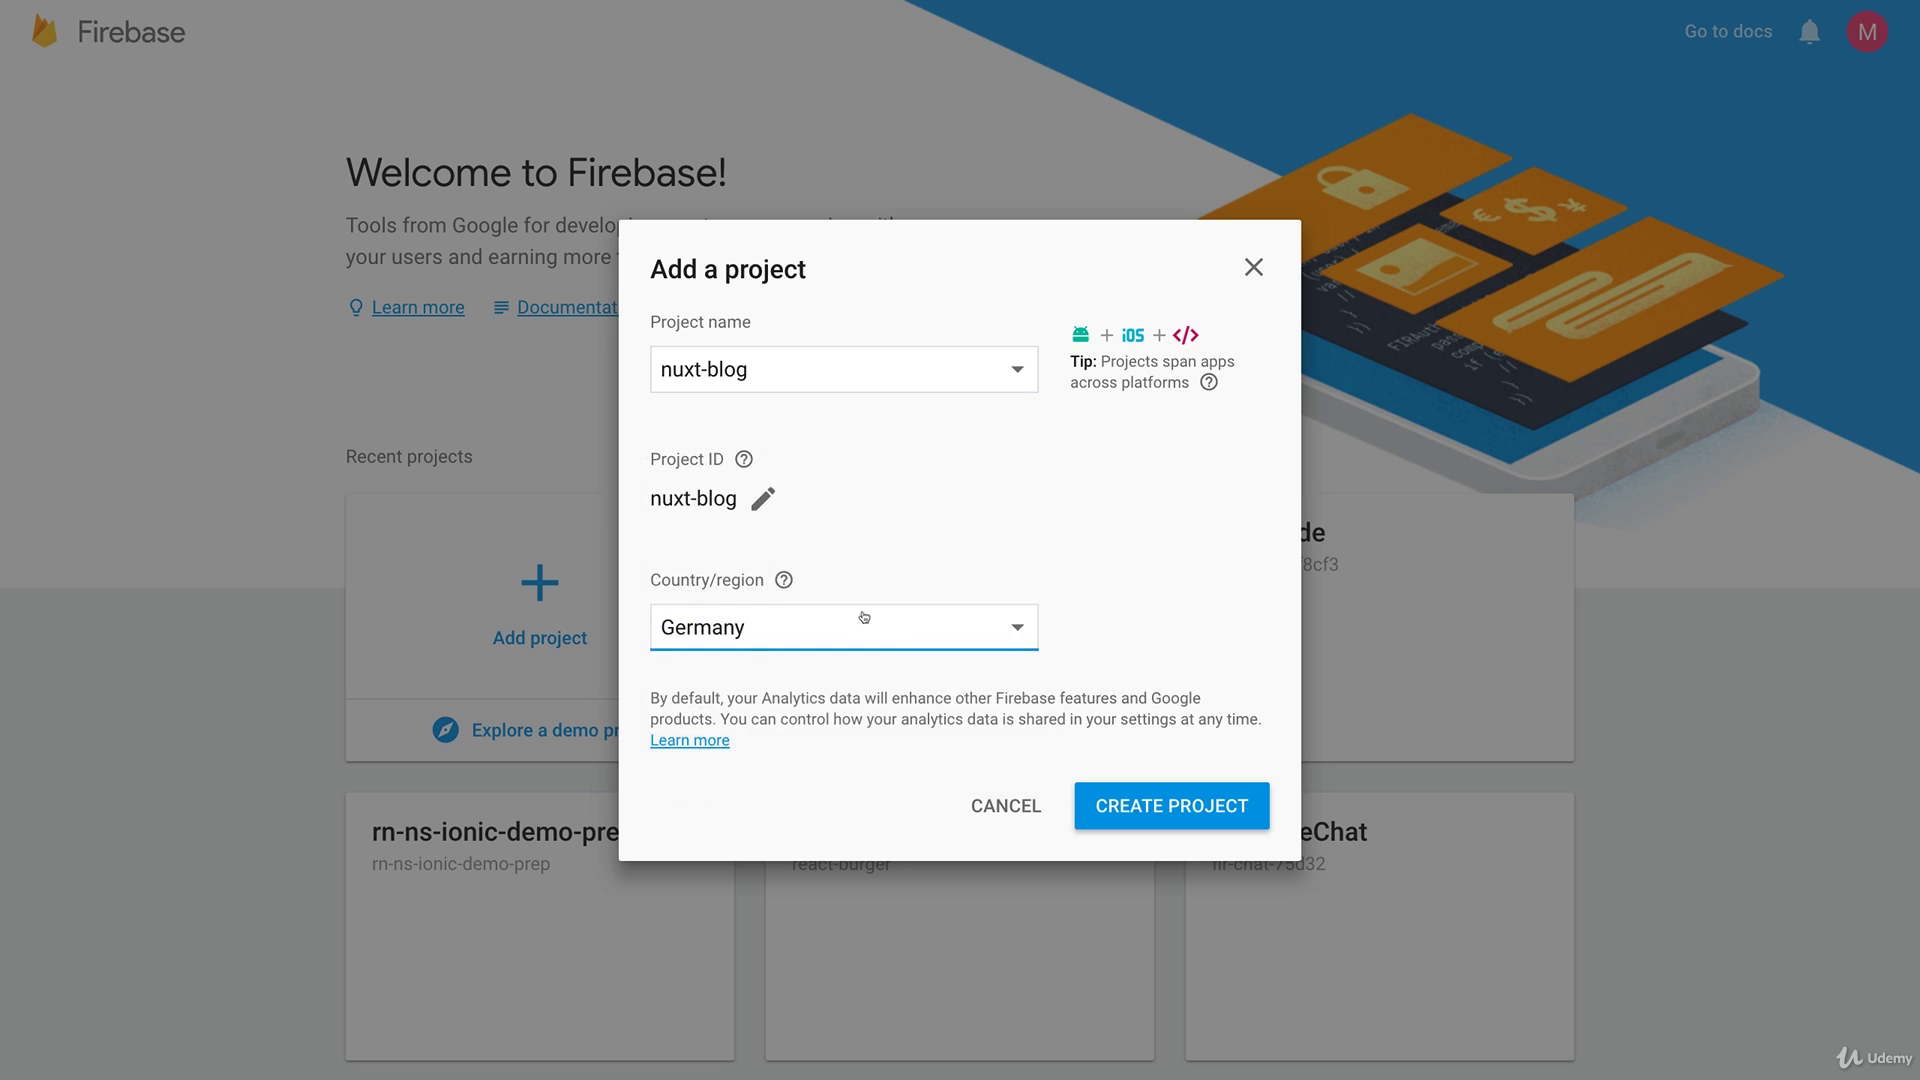Click the Add project label
Screen dimensions: 1920x1080
(x=539, y=638)
